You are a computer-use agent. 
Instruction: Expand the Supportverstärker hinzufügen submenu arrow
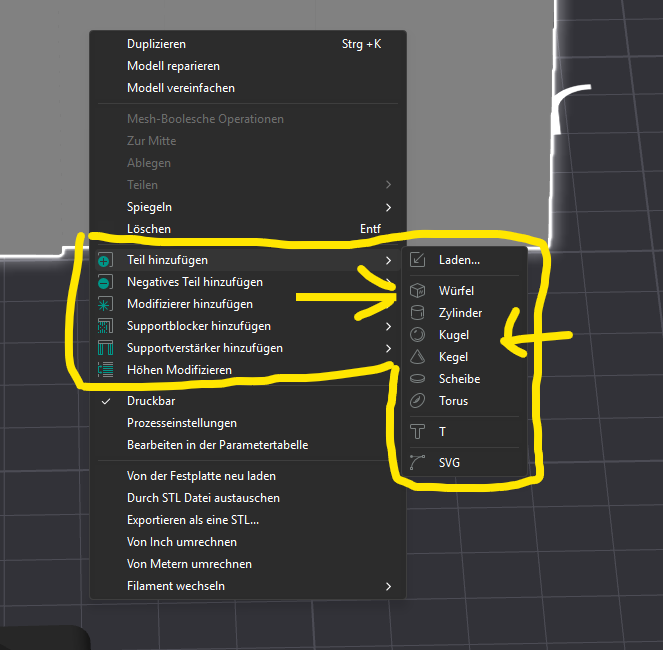click(x=388, y=348)
